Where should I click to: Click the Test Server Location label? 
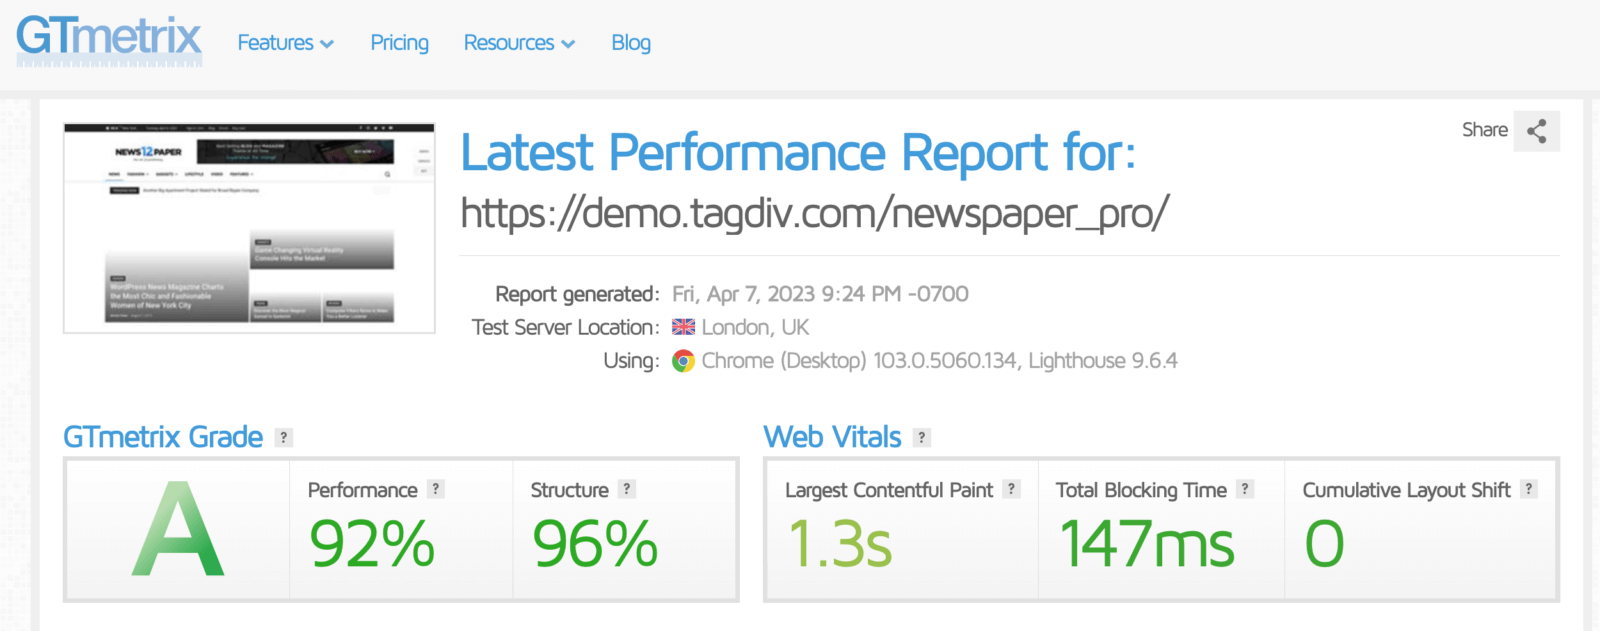[x=566, y=327]
